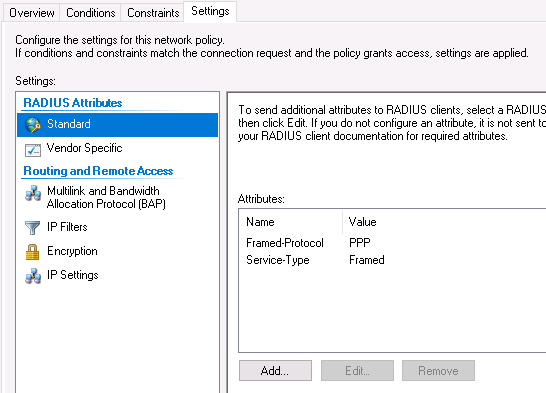This screenshot has width=546, height=393.
Task: Switch to the Overview tab
Action: point(32,13)
